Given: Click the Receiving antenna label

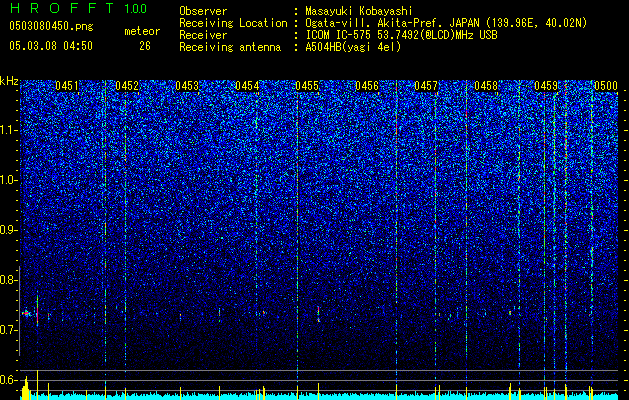Looking at the screenshot, I should click(230, 47).
